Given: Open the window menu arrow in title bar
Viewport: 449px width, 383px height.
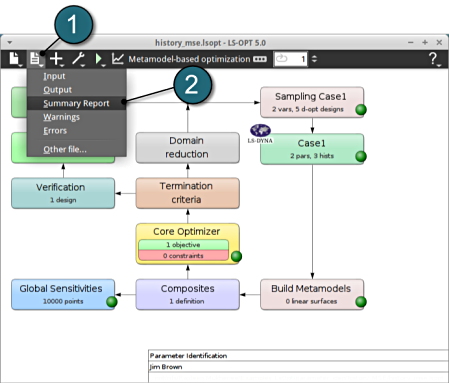Looking at the screenshot, I should point(10,43).
